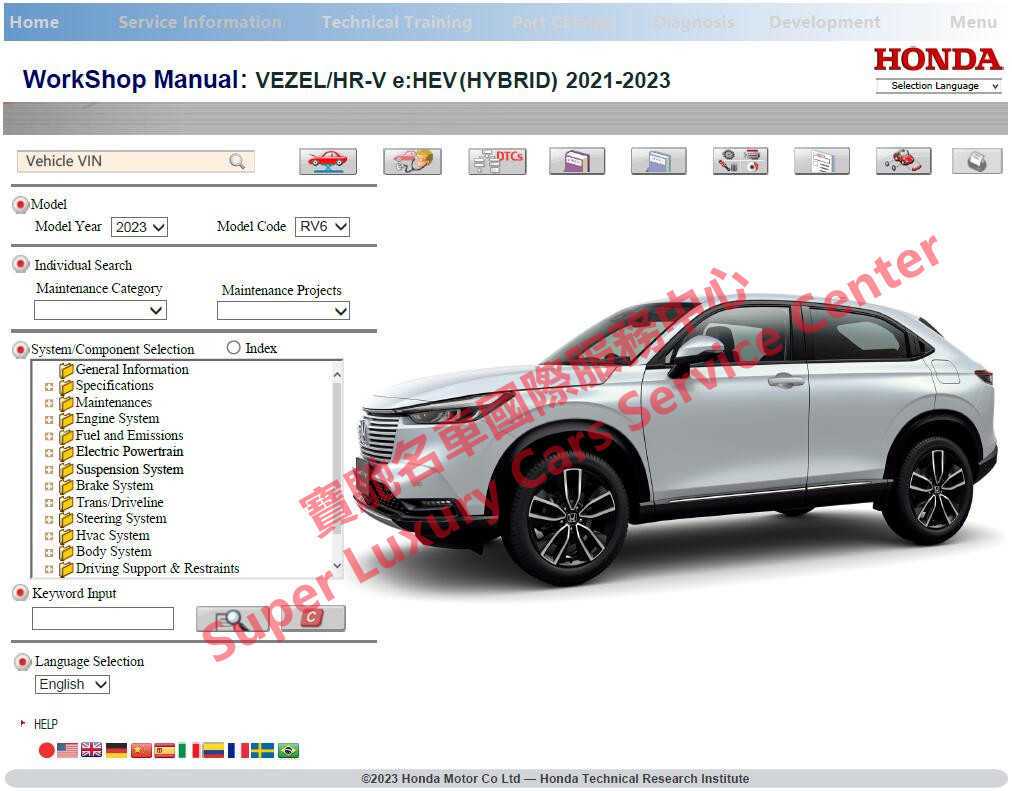Click the keyword search magnifier button
The height and width of the screenshot is (791, 1012).
(x=232, y=619)
